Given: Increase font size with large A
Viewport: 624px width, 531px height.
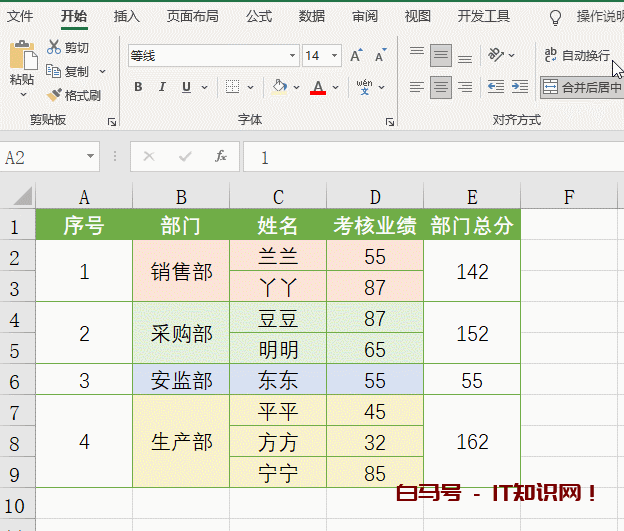Looking at the screenshot, I should (356, 55).
